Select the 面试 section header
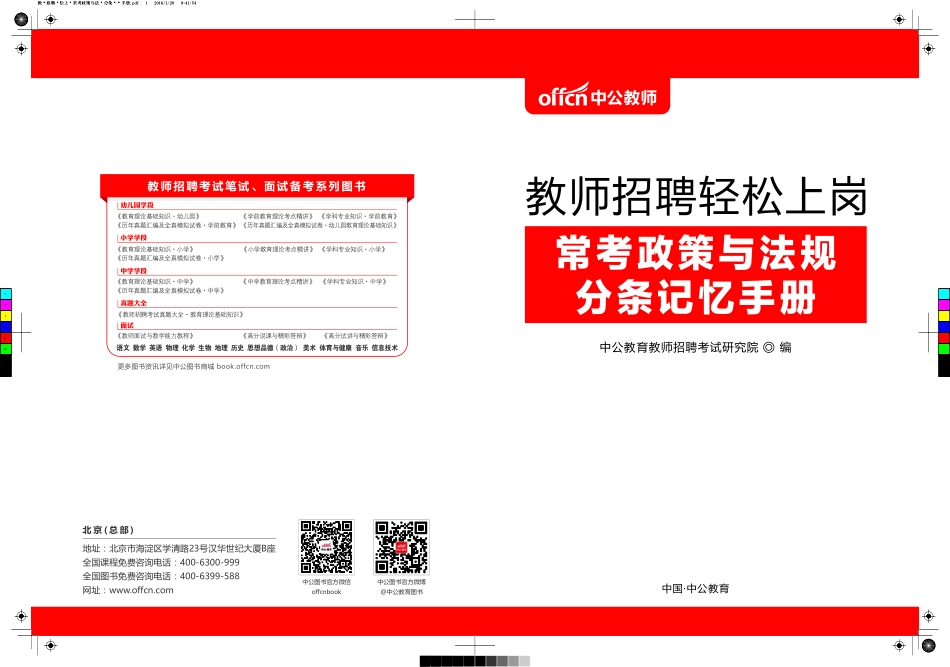 coord(128,326)
